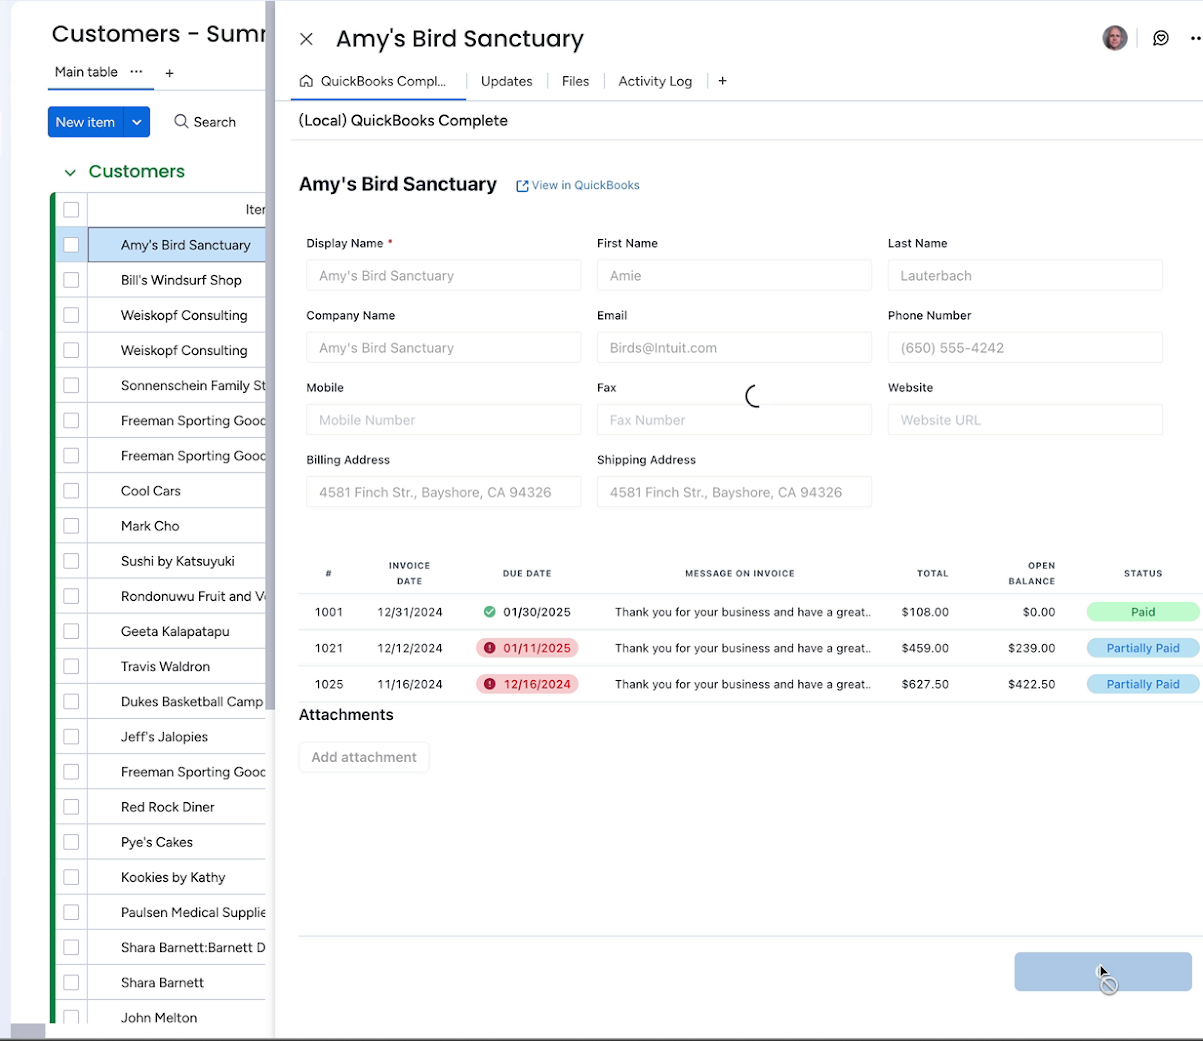The height and width of the screenshot is (1041, 1203).
Task: Open the Updates tab
Action: point(506,81)
